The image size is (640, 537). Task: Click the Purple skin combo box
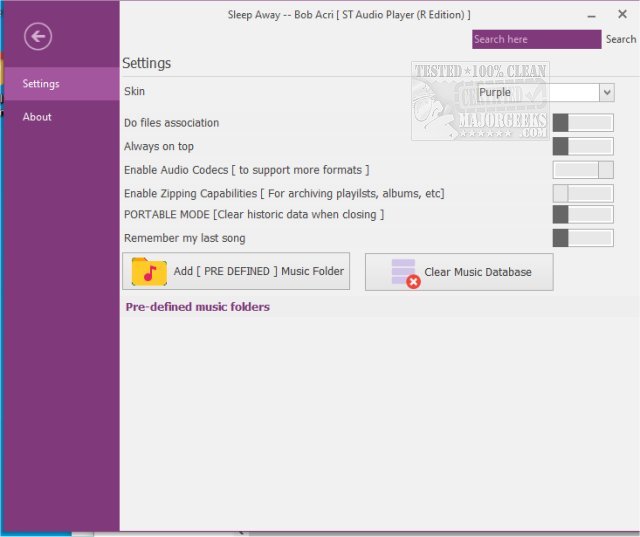click(x=545, y=92)
